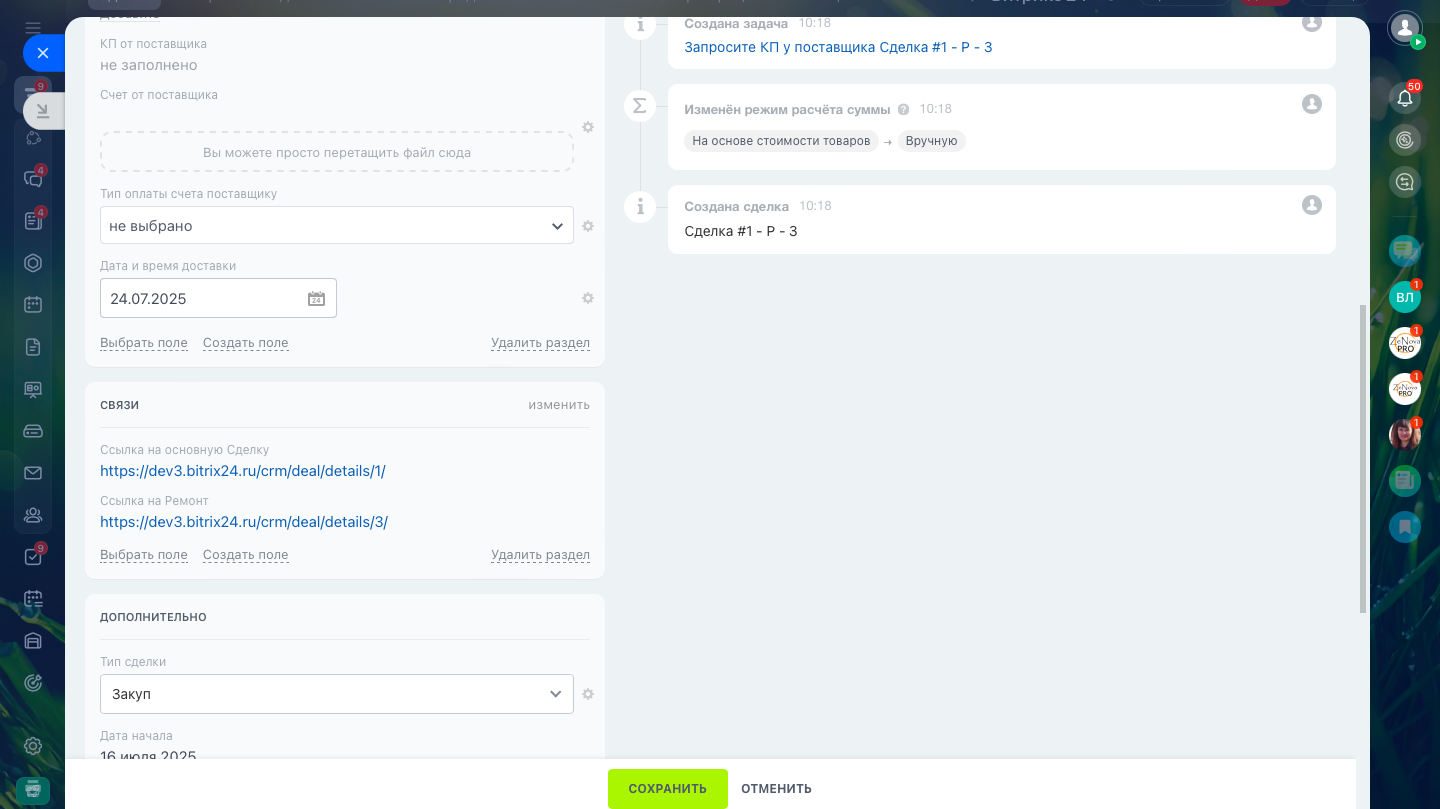The image size is (1440, 809).
Task: Open the woman's photo chat avatar
Action: tap(1405, 435)
